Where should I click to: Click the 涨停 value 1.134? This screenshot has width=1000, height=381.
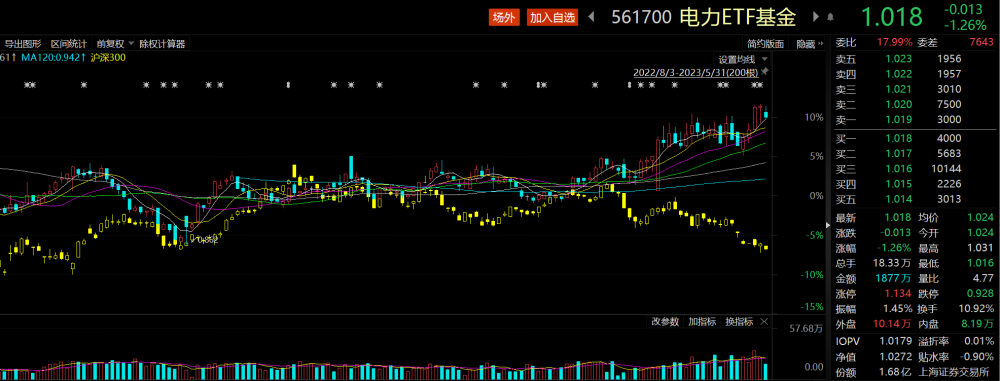pos(898,294)
